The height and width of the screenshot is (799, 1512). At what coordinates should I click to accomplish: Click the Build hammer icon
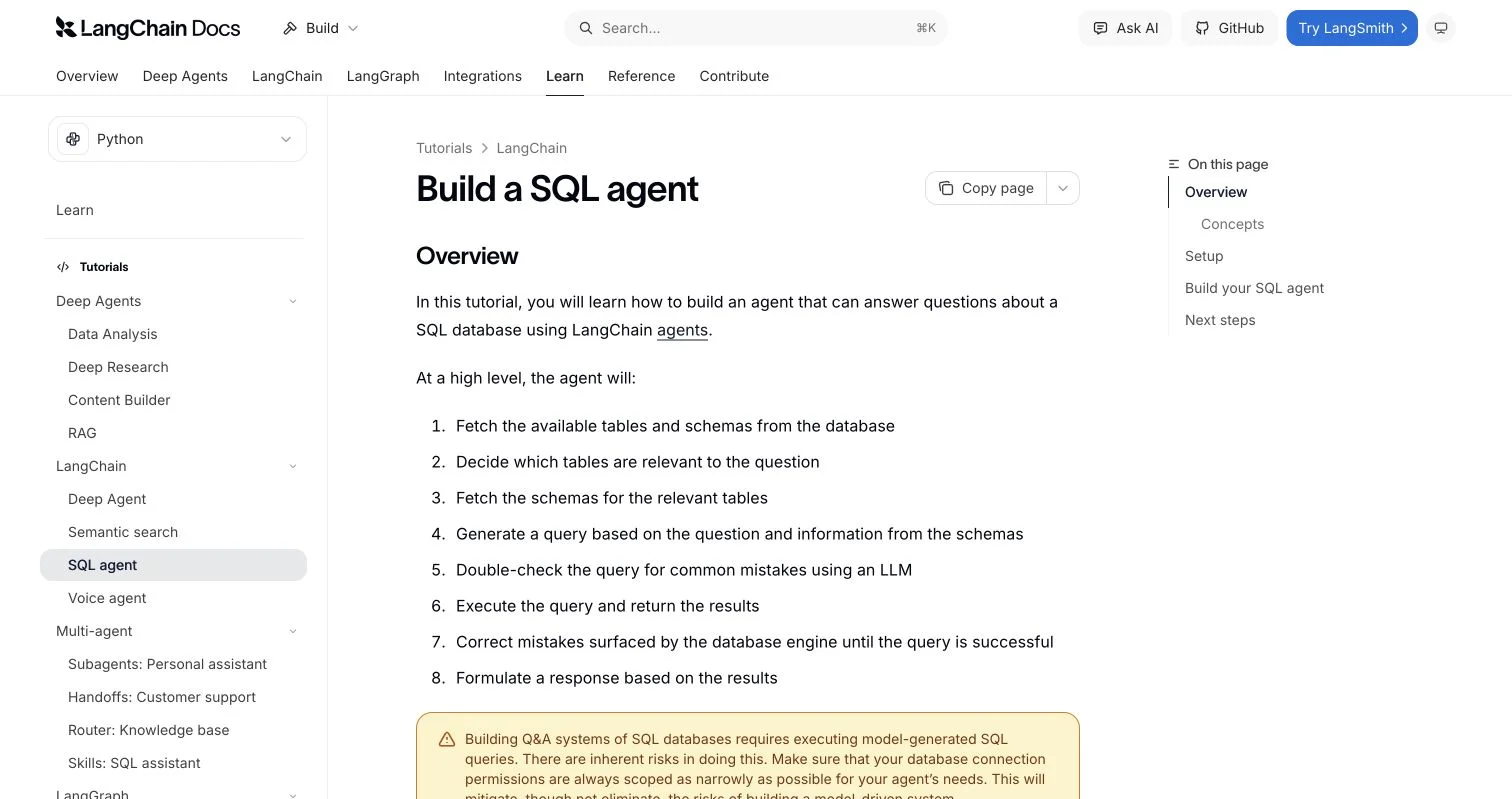coord(290,28)
